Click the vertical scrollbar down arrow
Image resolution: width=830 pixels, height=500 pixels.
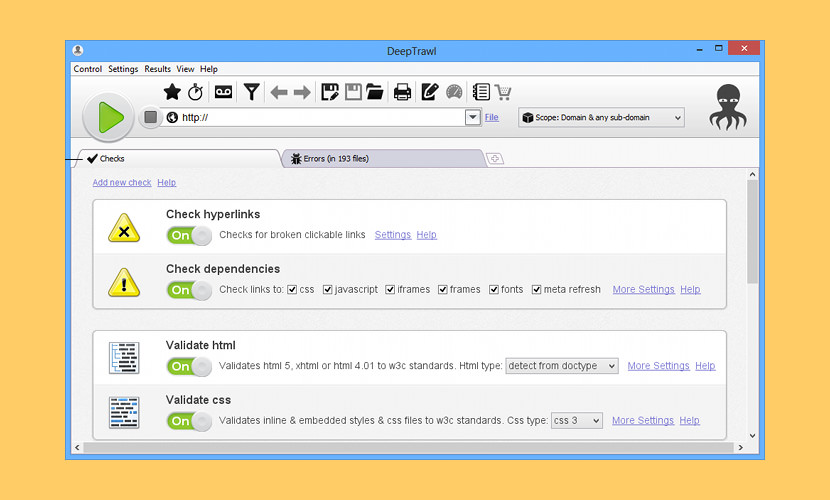click(753, 435)
